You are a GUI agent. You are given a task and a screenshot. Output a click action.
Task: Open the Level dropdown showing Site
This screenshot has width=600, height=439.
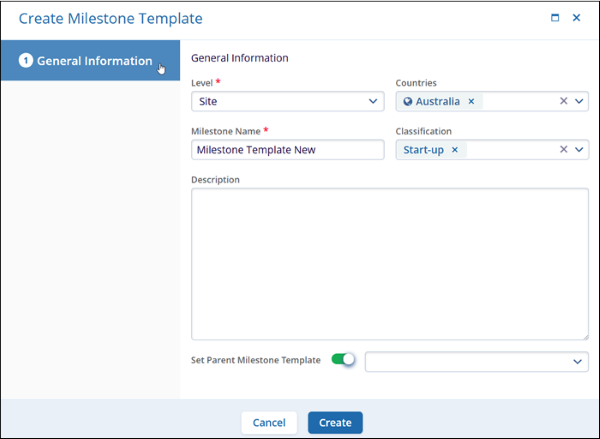pos(287,101)
